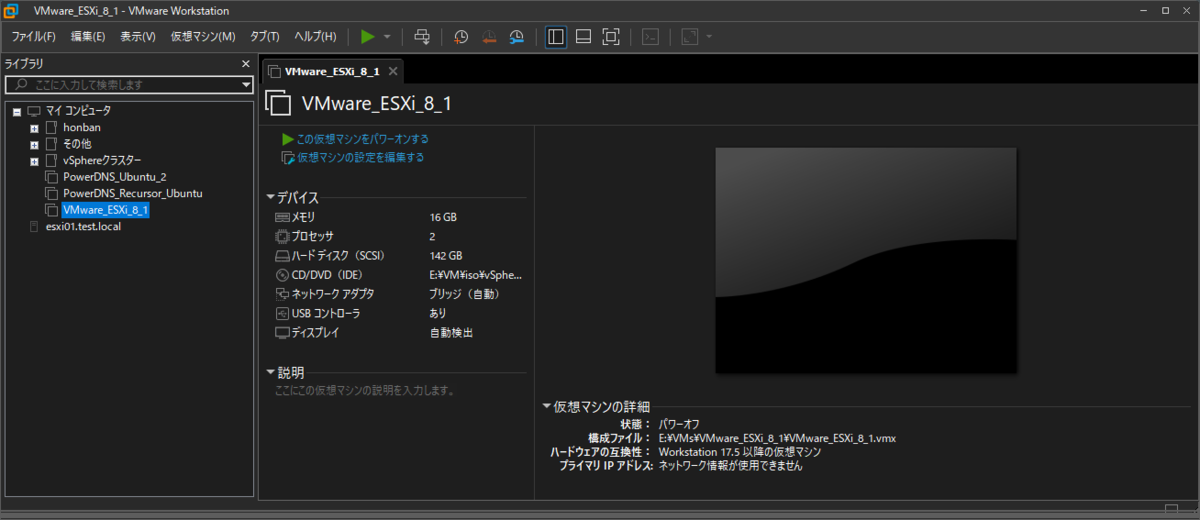
Task: Click the USB controller icon
Action: pos(282,313)
